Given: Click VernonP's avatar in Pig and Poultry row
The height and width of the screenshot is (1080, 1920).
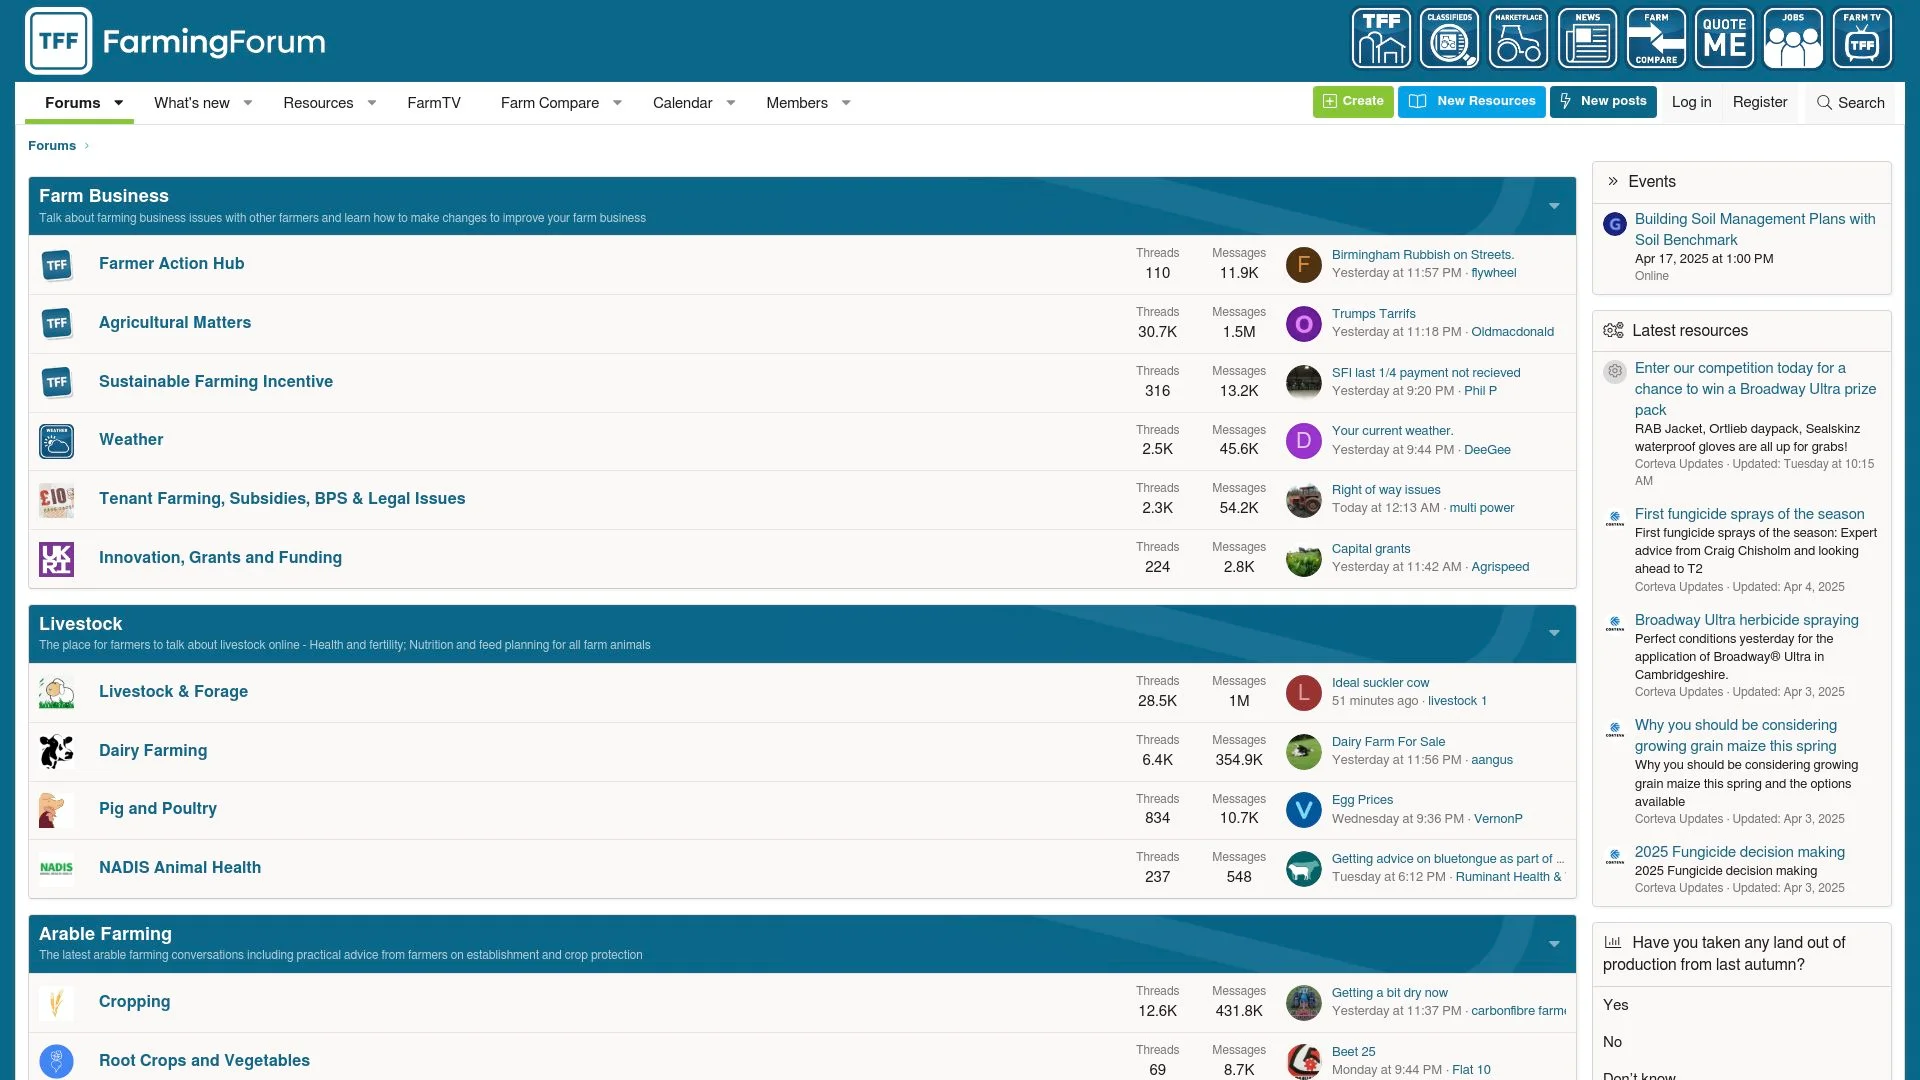Looking at the screenshot, I should coord(1304,810).
